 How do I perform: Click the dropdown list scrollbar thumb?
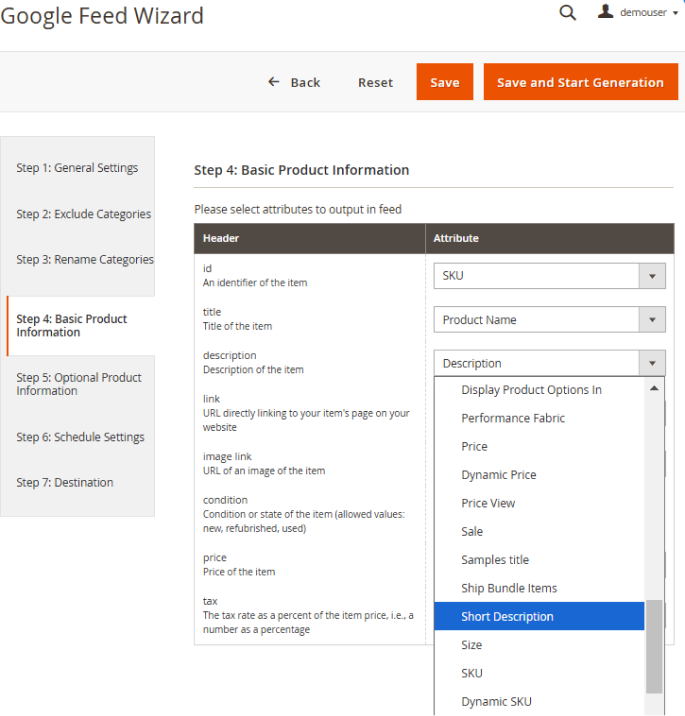coord(654,646)
